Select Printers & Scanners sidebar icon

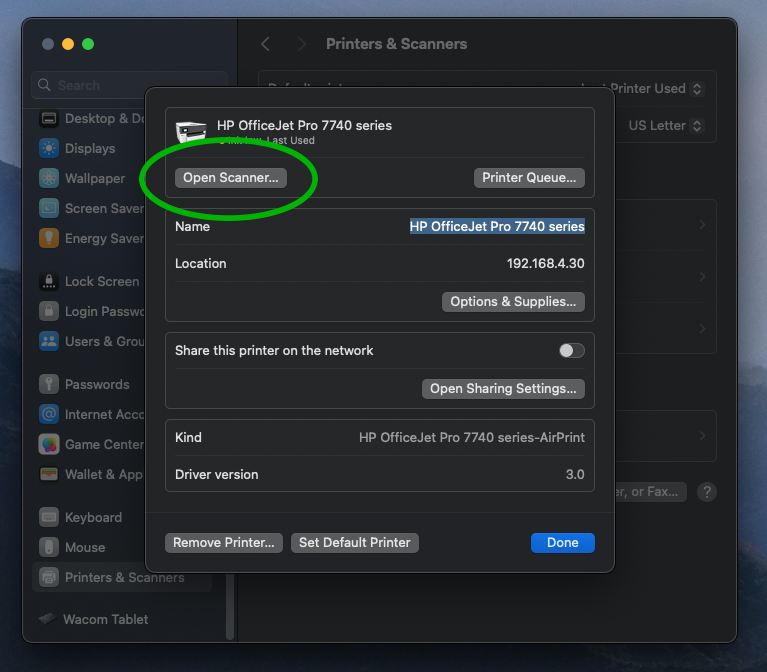tap(49, 577)
